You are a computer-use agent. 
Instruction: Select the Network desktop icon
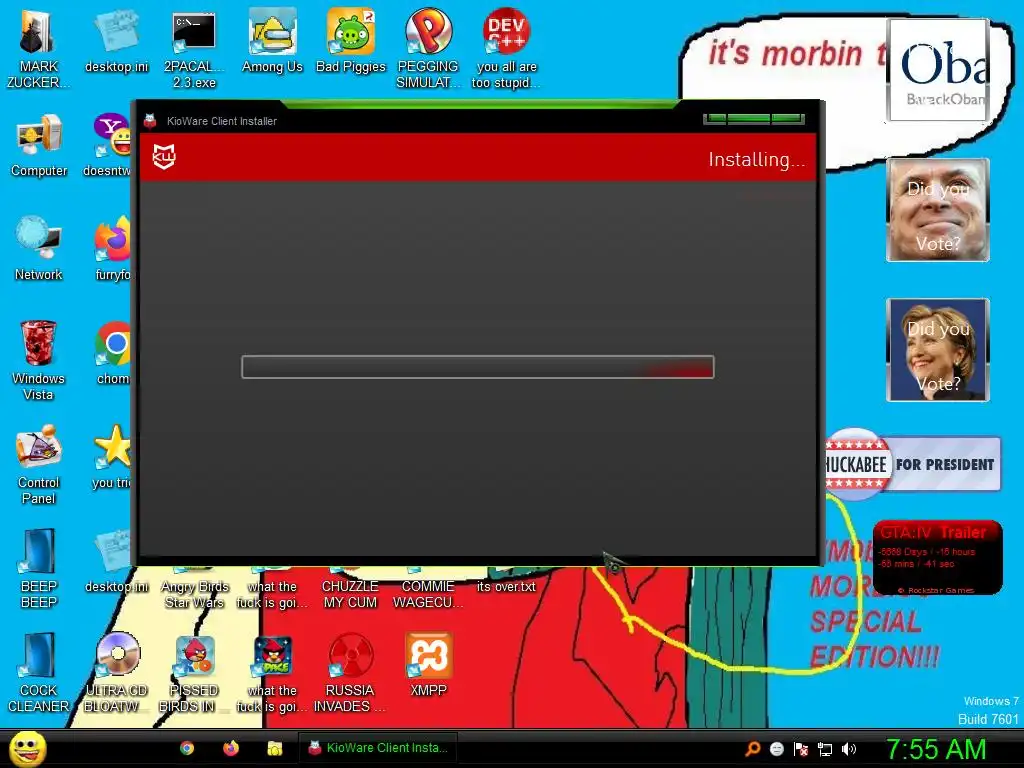(x=39, y=249)
